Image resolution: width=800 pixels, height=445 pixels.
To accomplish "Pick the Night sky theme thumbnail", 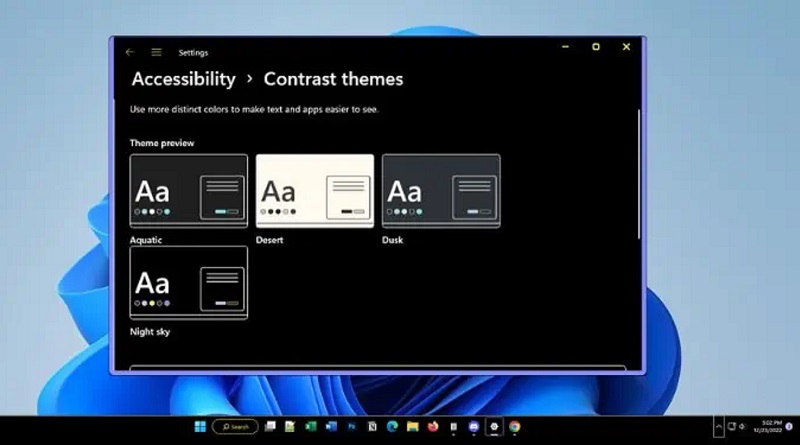I will click(189, 283).
